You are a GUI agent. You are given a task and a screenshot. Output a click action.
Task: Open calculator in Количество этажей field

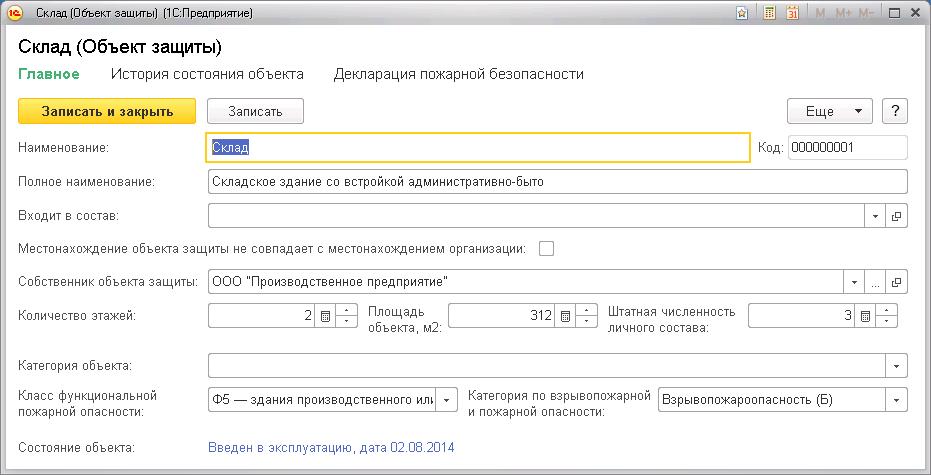pyautogui.click(x=324, y=316)
